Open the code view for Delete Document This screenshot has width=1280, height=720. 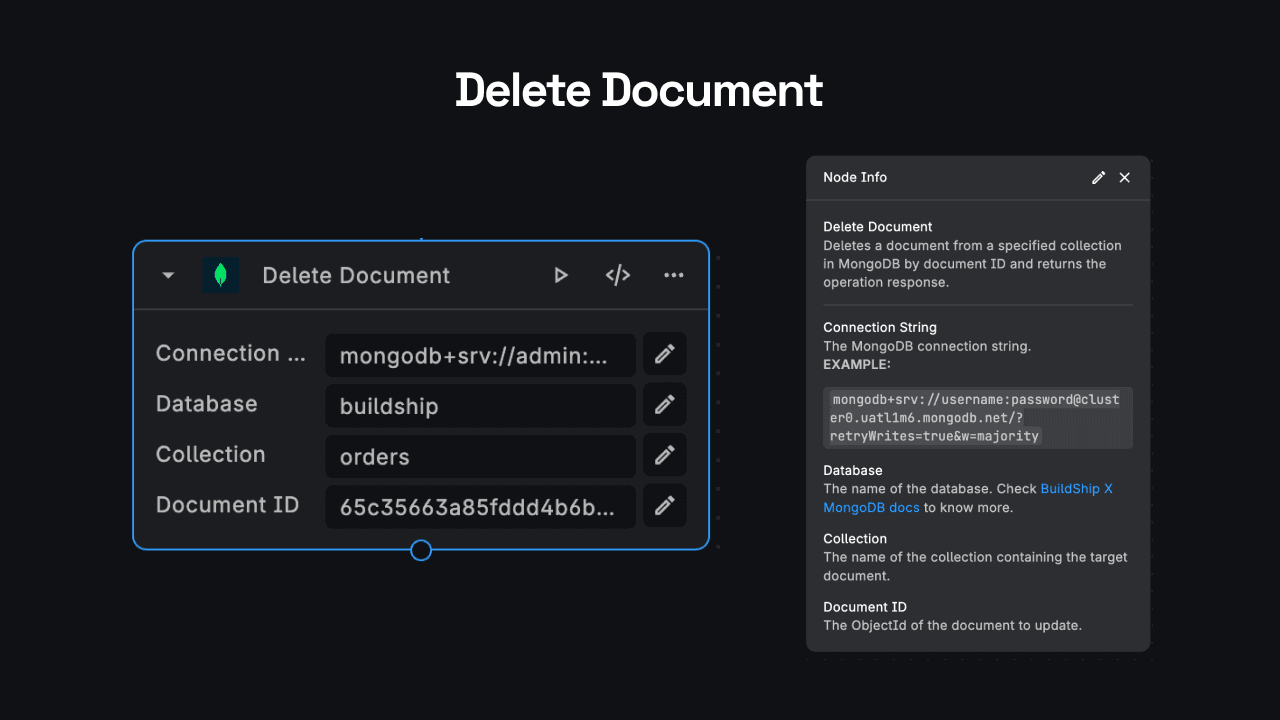click(x=617, y=275)
